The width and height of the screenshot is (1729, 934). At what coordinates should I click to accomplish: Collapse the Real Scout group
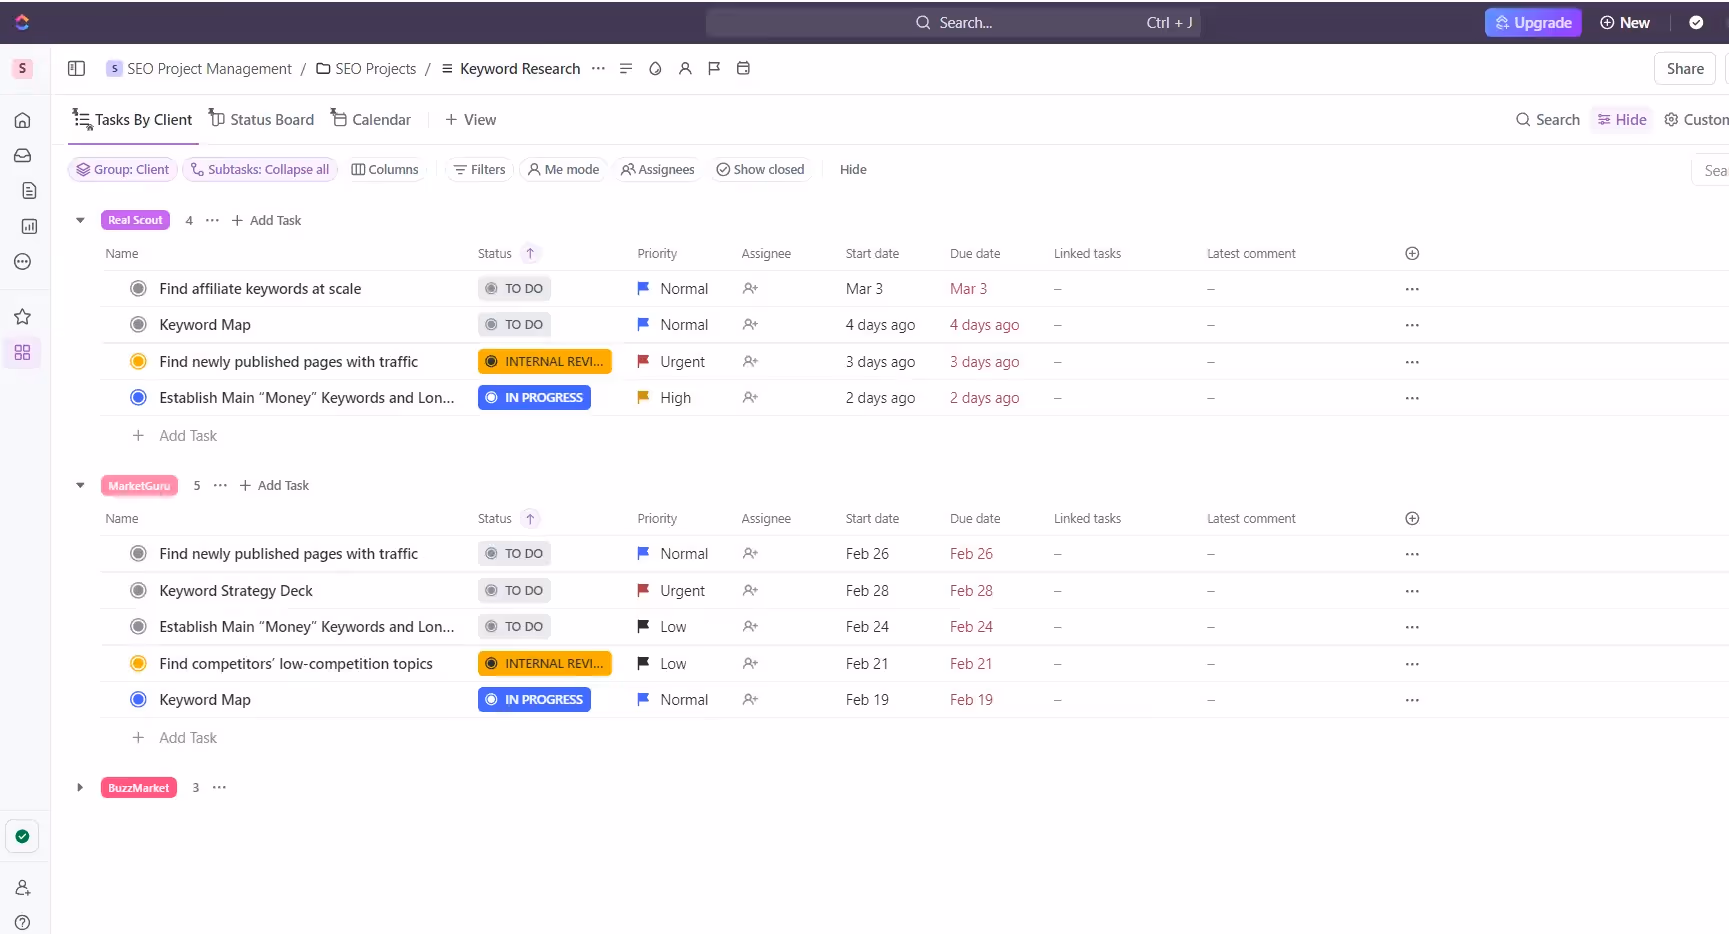80,220
